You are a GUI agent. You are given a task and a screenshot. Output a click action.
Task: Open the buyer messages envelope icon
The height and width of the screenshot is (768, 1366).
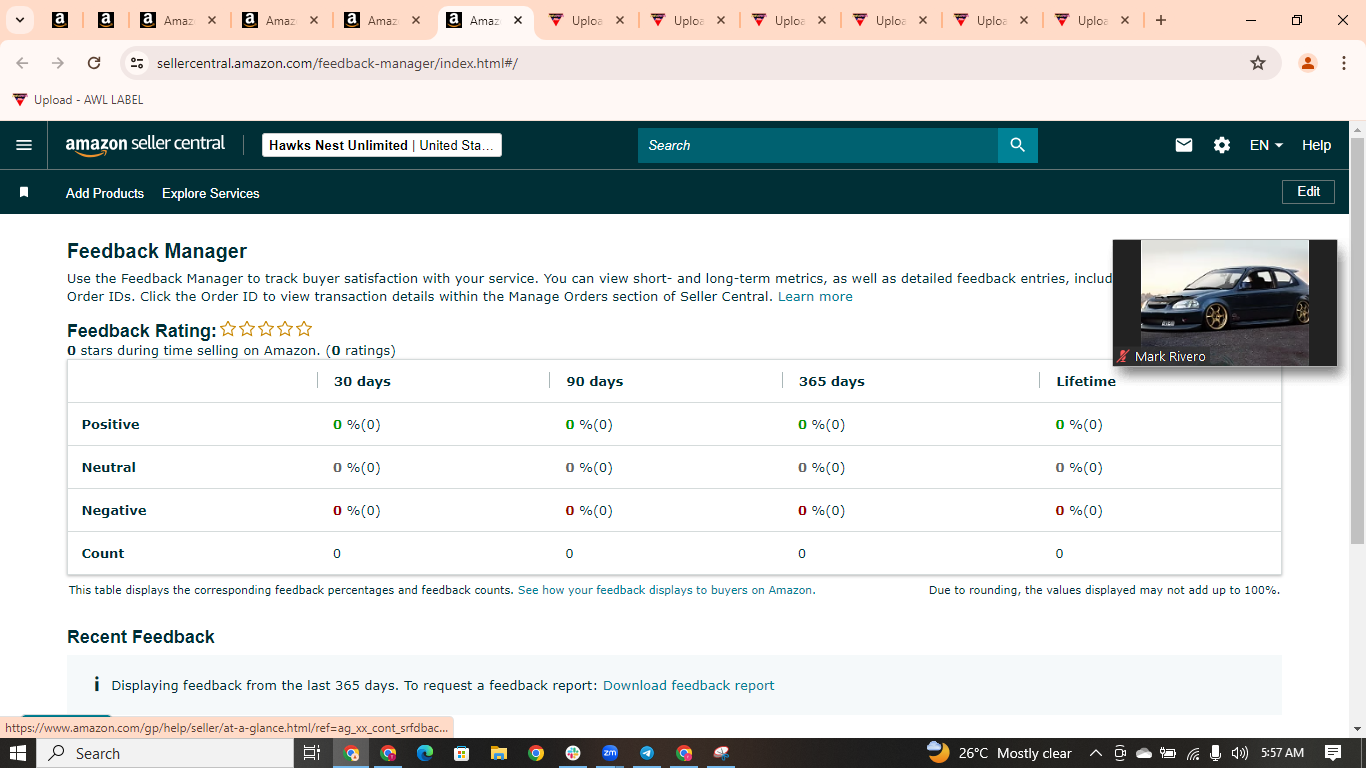click(x=1184, y=145)
